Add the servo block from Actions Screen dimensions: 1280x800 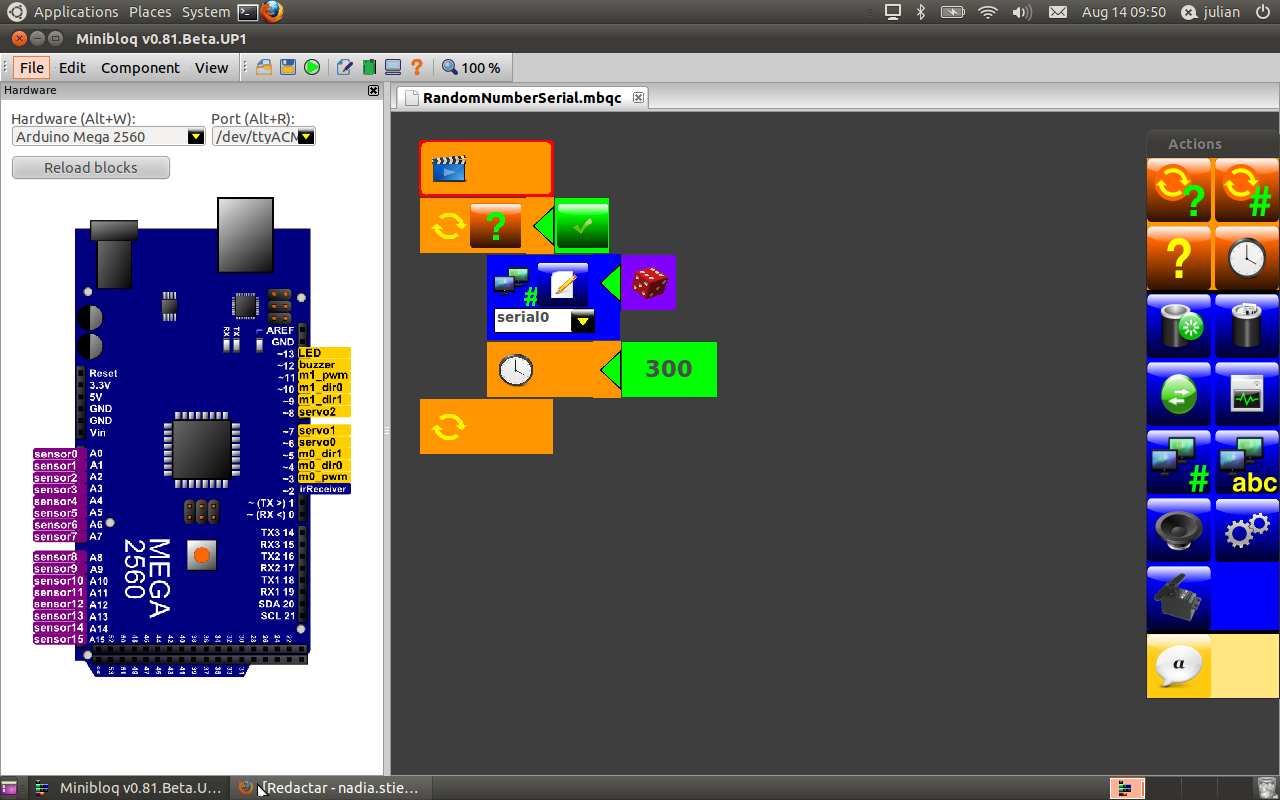[1179, 598]
